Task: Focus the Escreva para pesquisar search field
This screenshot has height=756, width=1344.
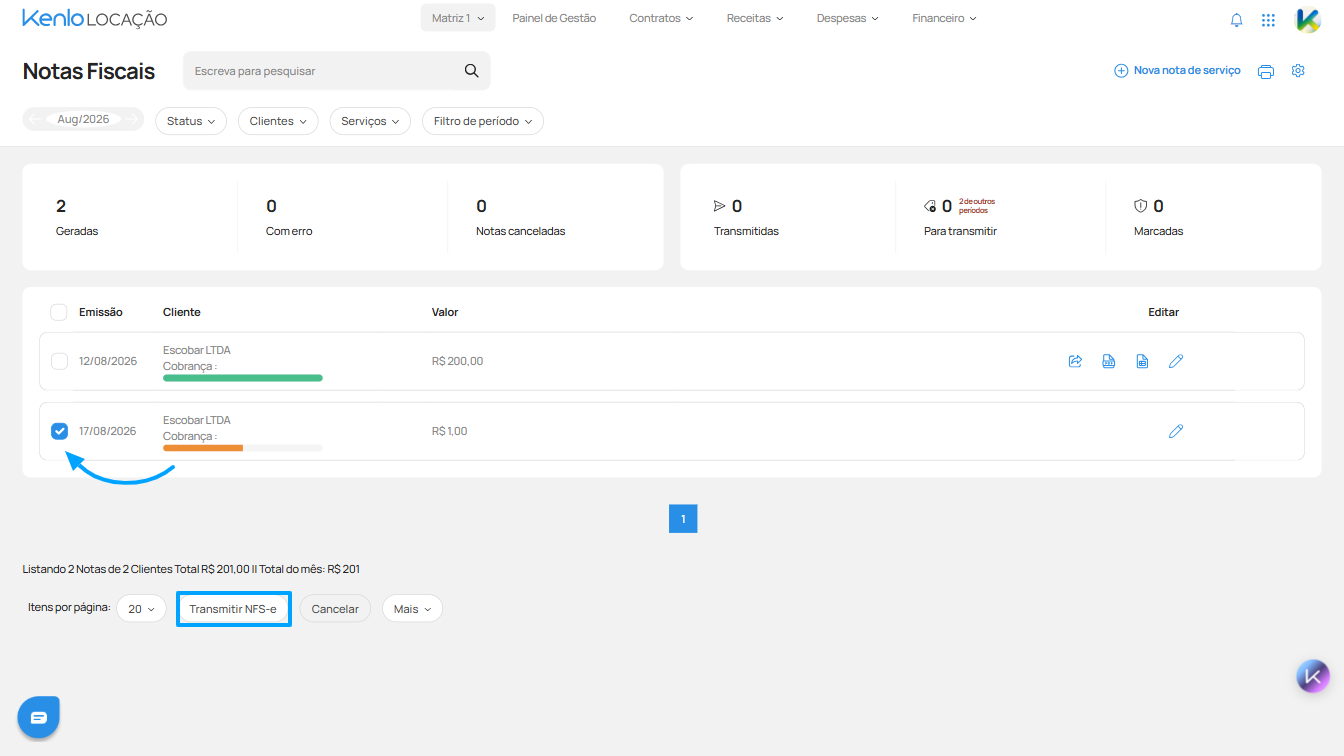Action: [337, 71]
